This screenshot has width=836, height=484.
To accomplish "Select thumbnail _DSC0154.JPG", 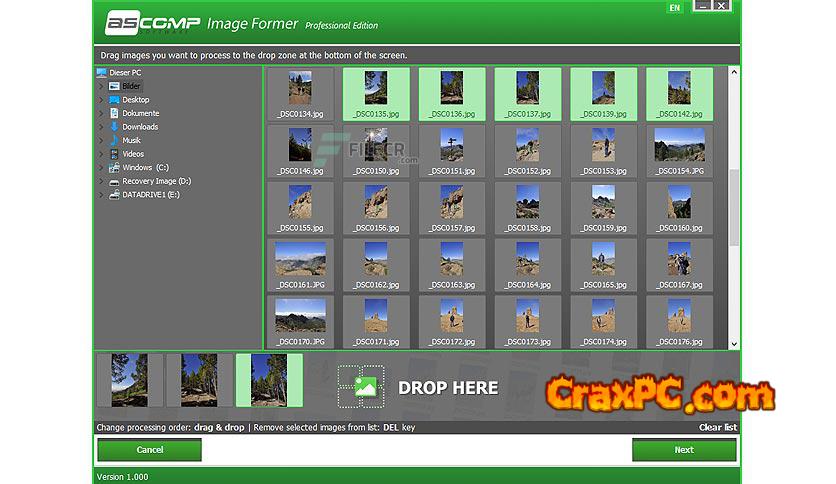I will (x=679, y=151).
